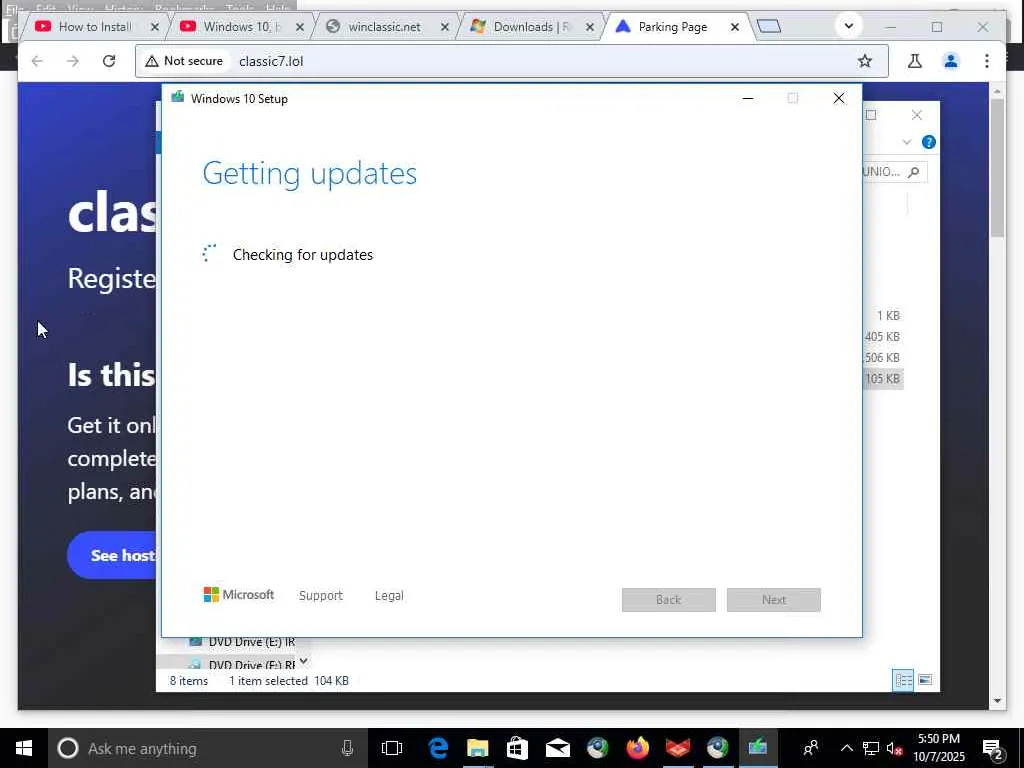The image size is (1024, 768).
Task: Switch File Explorer to details view
Action: (903, 680)
